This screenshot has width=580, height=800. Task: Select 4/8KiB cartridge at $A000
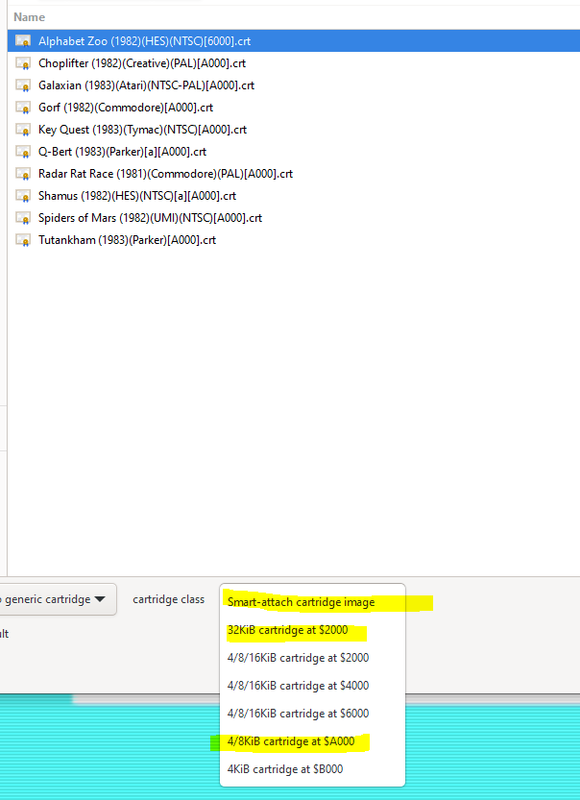click(x=291, y=741)
